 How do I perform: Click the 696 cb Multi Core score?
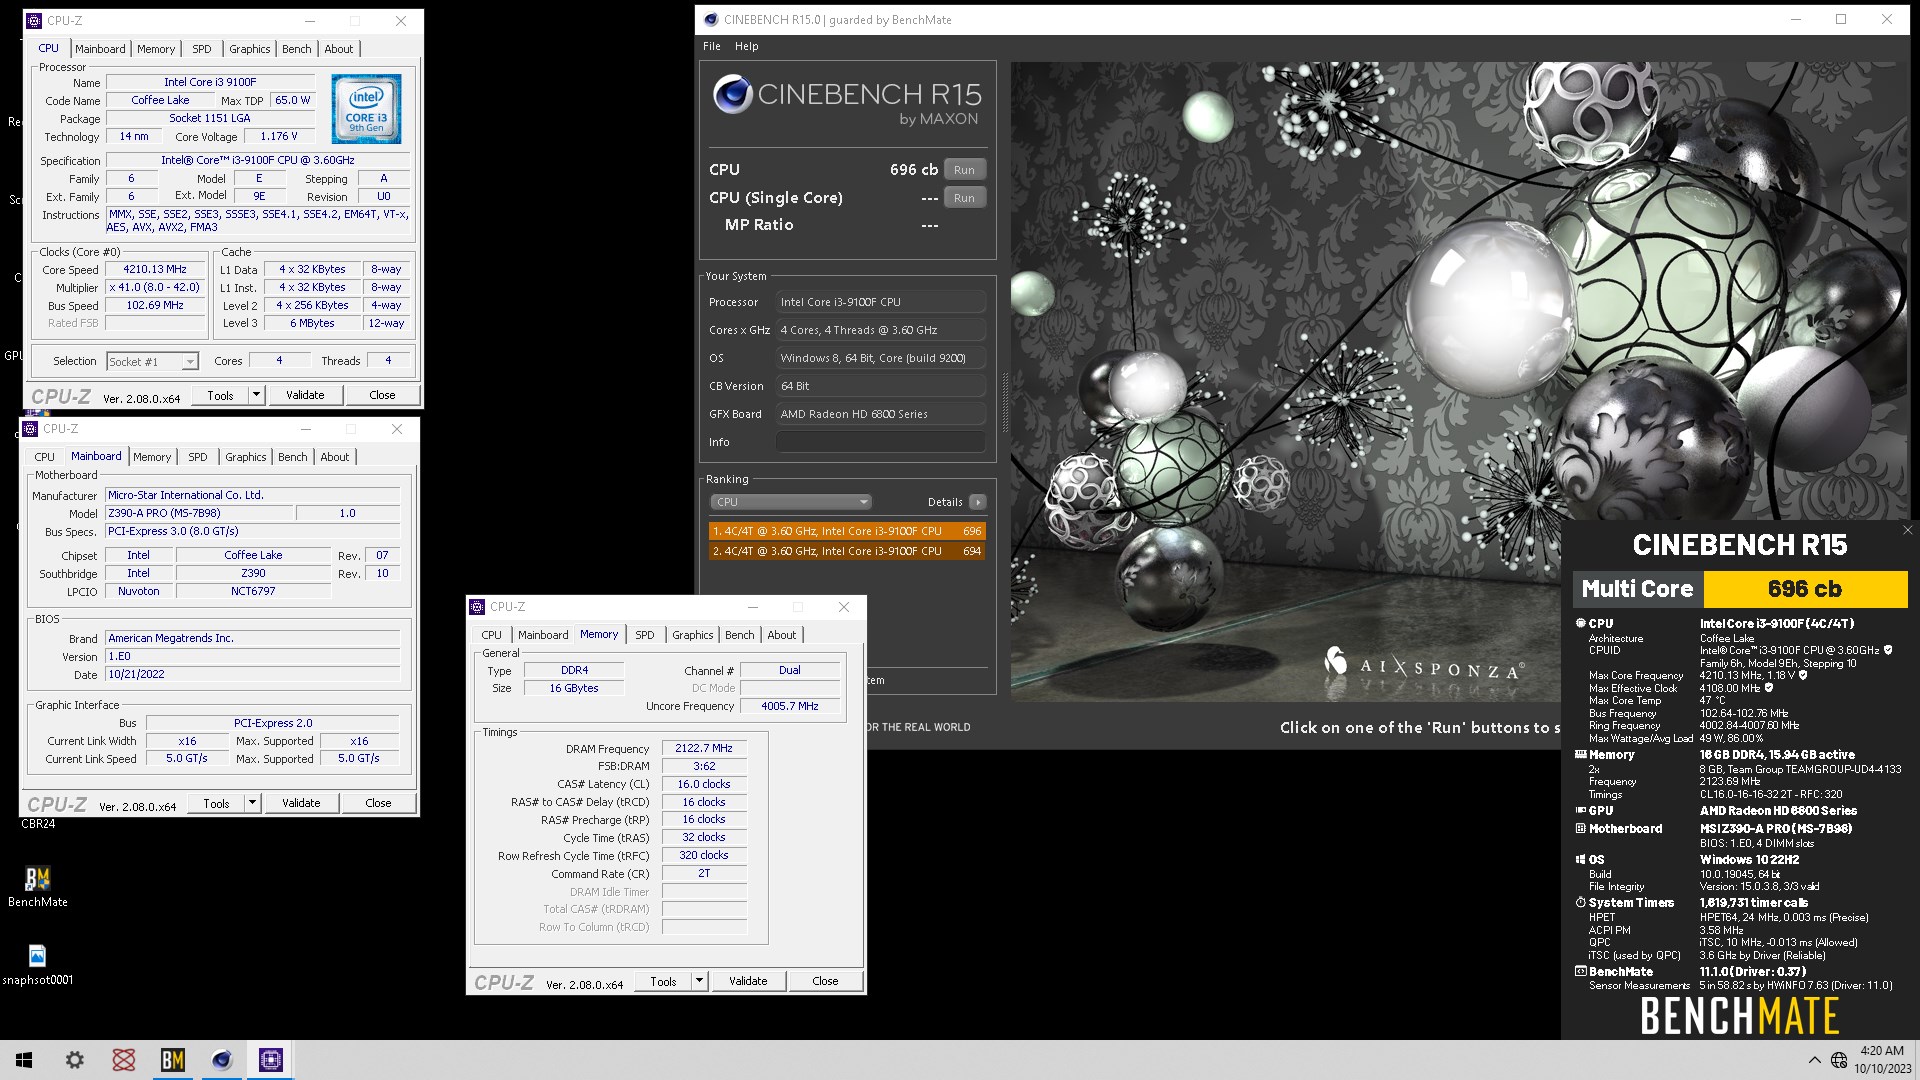[1805, 589]
